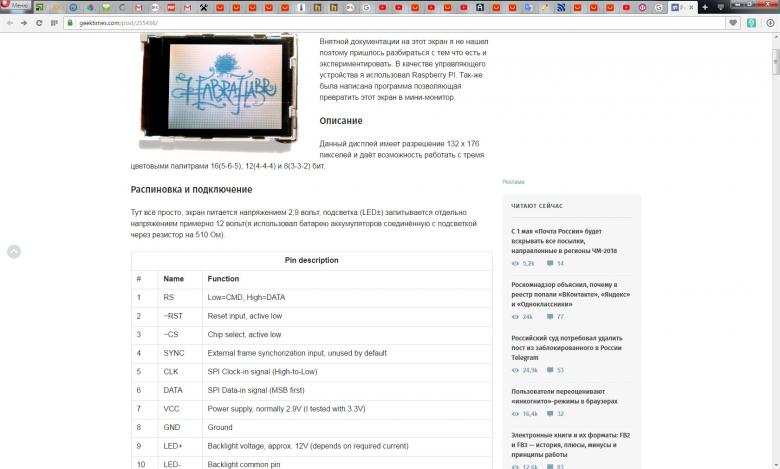Click the Описание heading
The width and height of the screenshot is (780, 469).
341,121
